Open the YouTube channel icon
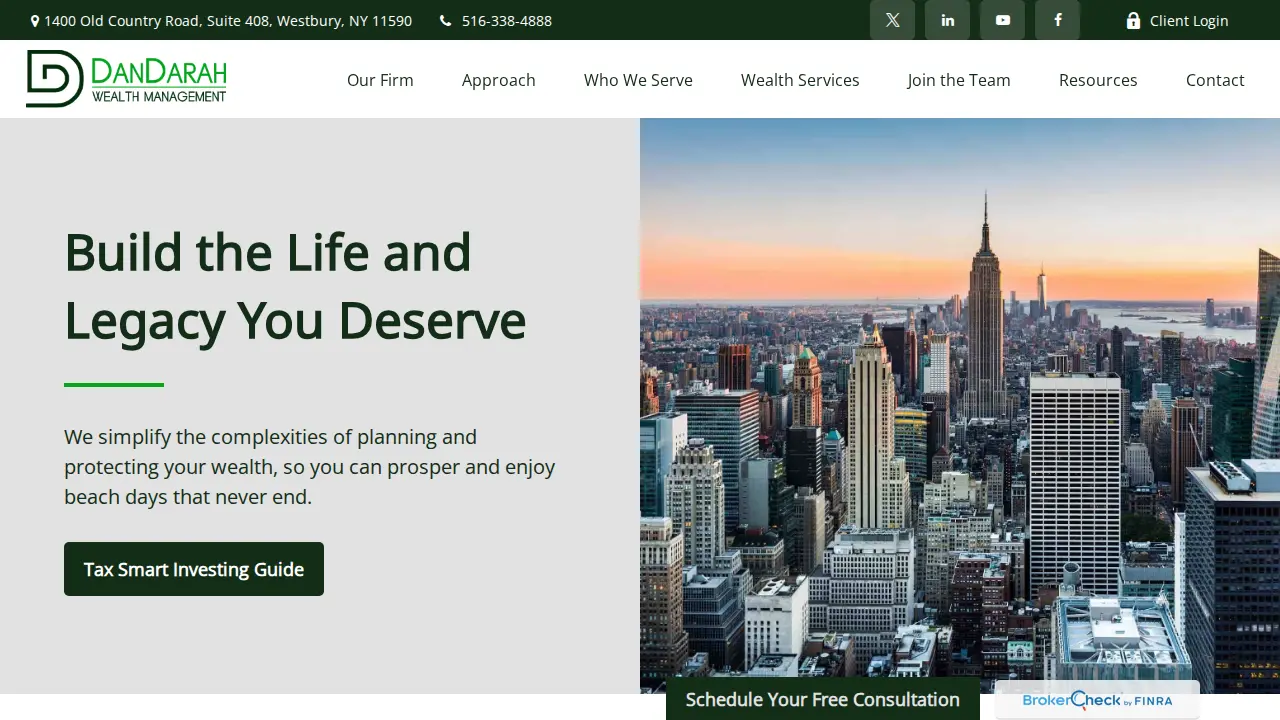This screenshot has width=1280, height=720. pyautogui.click(x=1002, y=20)
